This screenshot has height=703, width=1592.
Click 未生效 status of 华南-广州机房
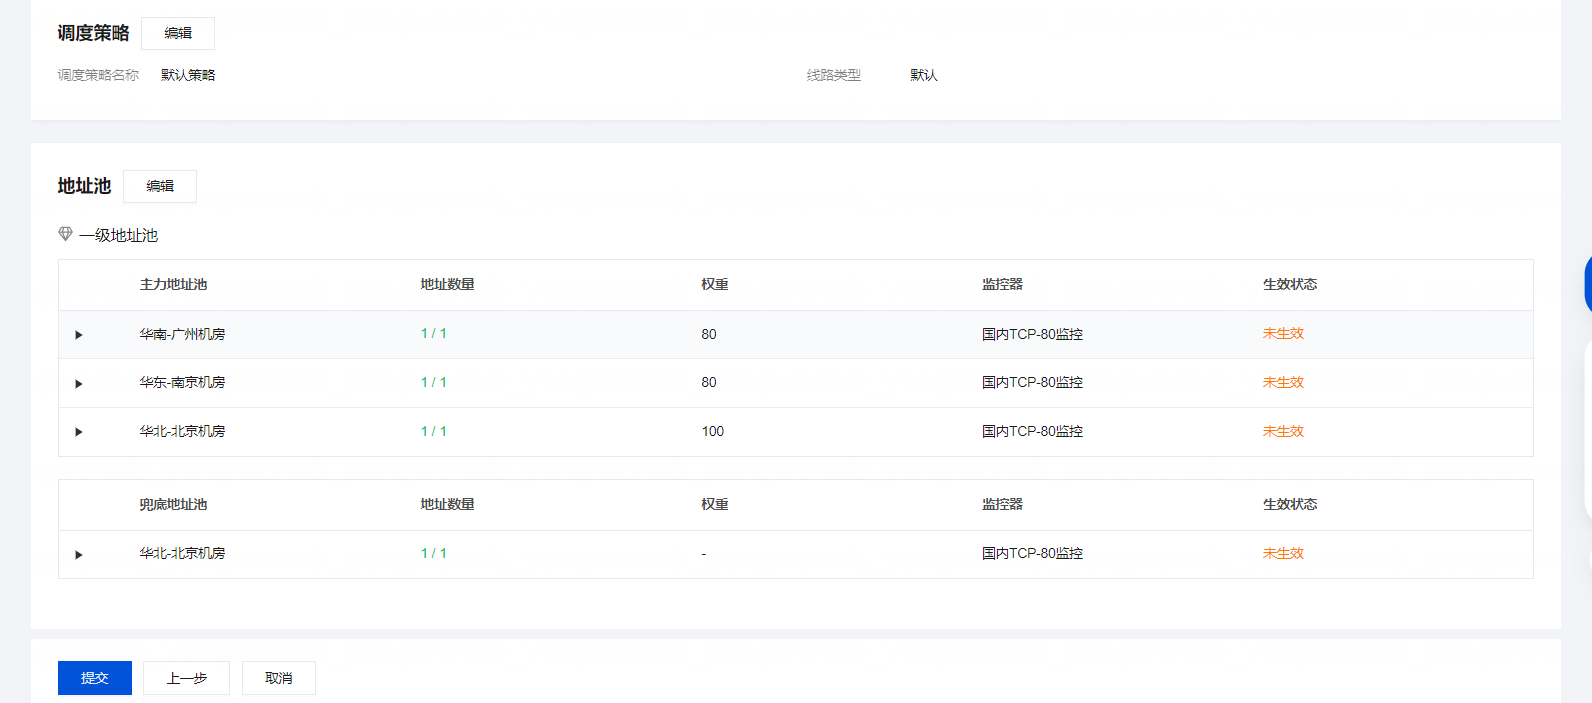coord(1283,333)
